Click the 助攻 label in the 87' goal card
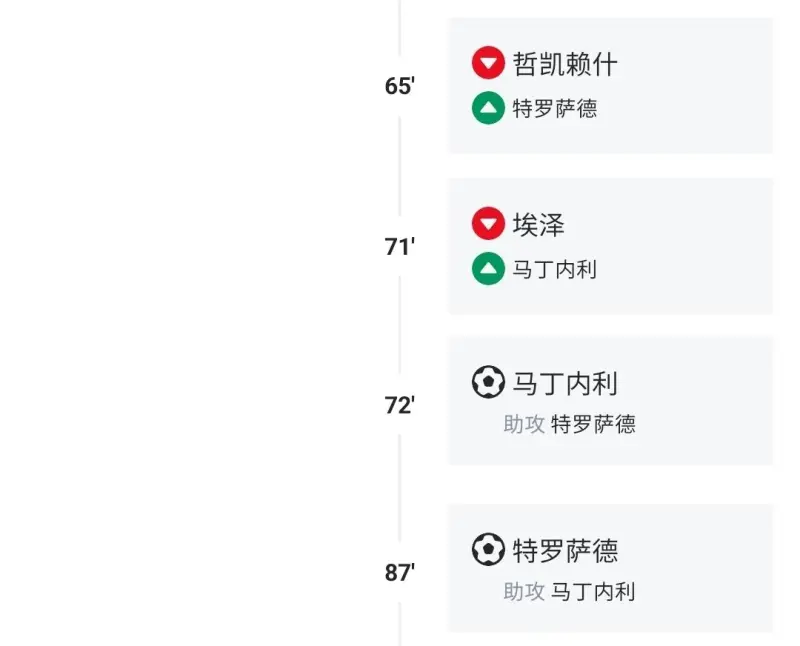The height and width of the screenshot is (646, 800). [524, 591]
